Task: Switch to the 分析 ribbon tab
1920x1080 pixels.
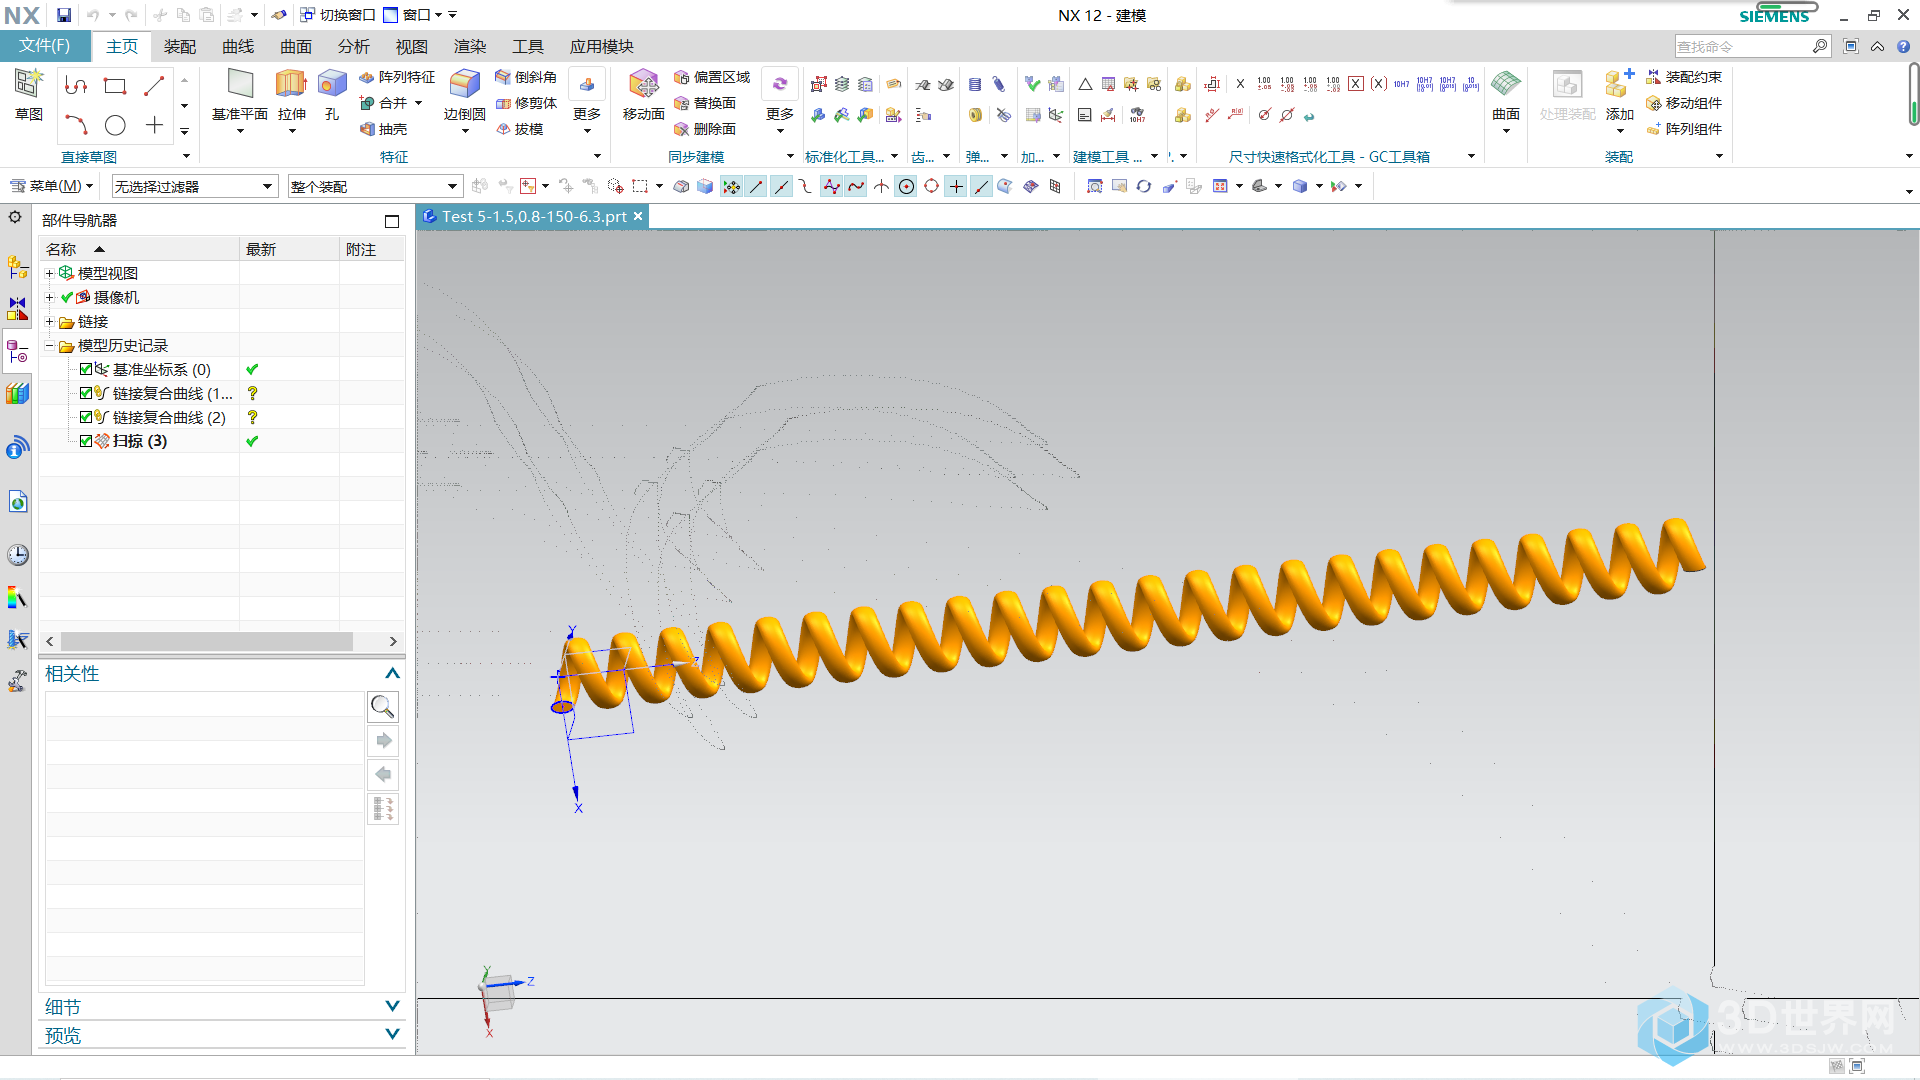Action: click(x=354, y=46)
